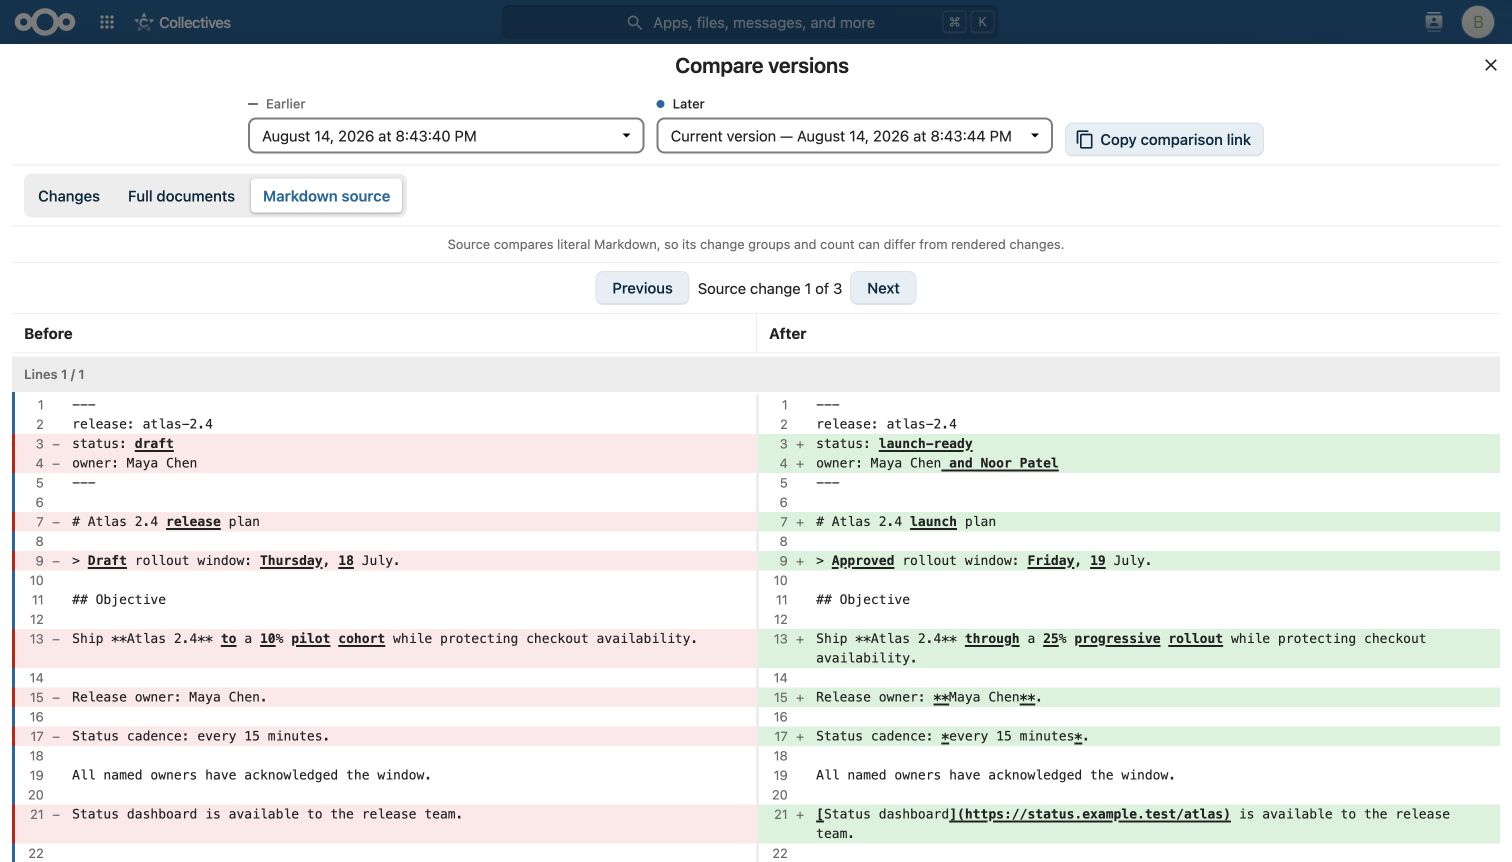
Task: Click the Nextcloud logo
Action: tap(45, 22)
